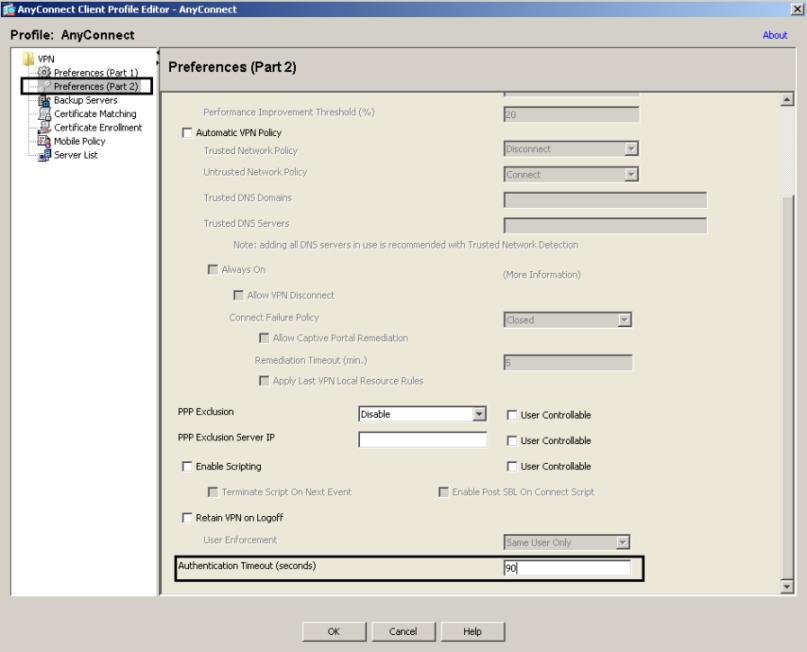Image resolution: width=807 pixels, height=652 pixels.
Task: Click the Server List icon
Action: click(x=45, y=155)
